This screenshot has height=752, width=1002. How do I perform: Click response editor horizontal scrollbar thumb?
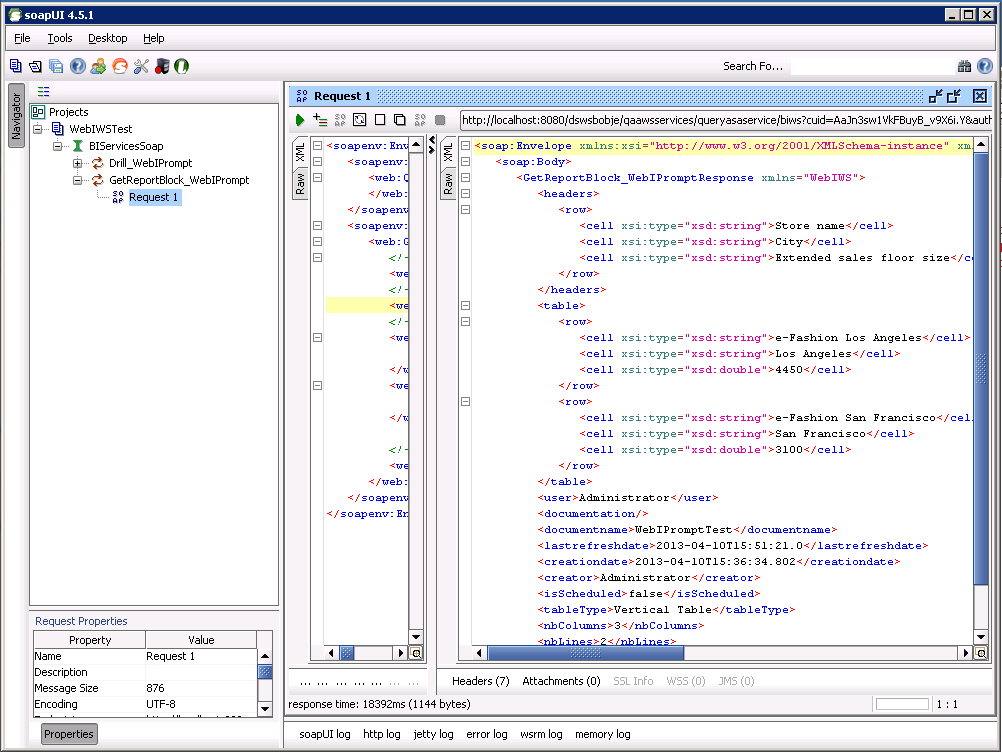585,653
